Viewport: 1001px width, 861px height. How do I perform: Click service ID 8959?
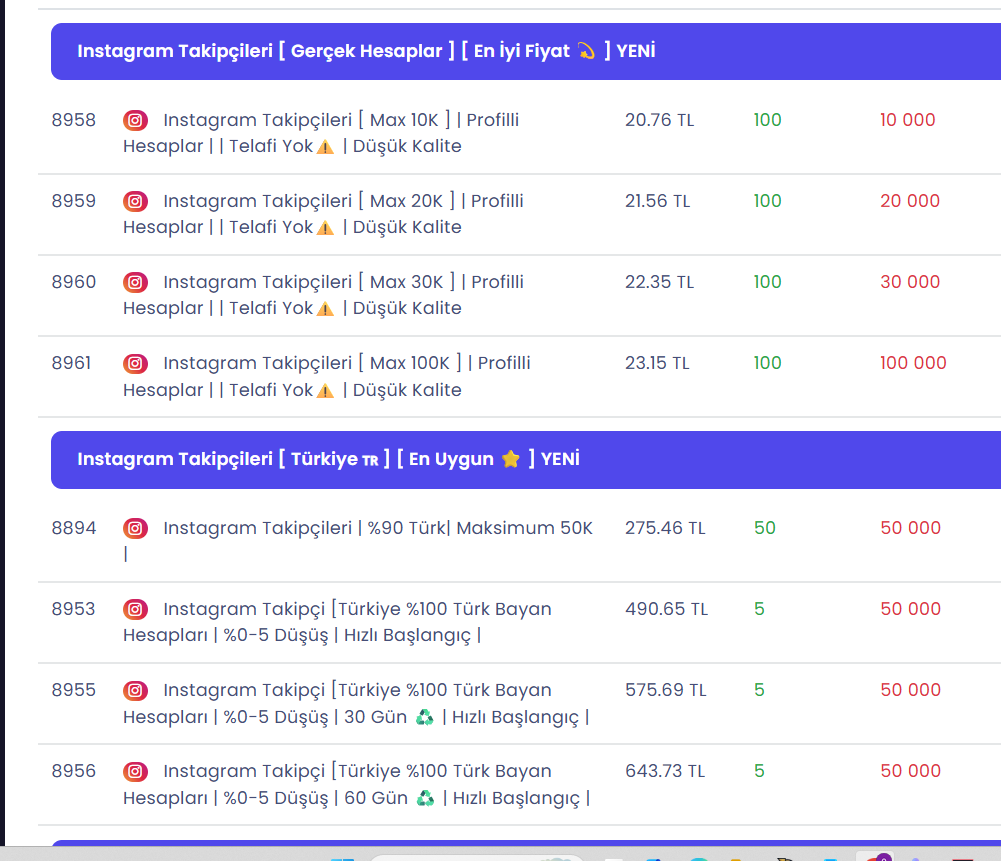coord(73,201)
